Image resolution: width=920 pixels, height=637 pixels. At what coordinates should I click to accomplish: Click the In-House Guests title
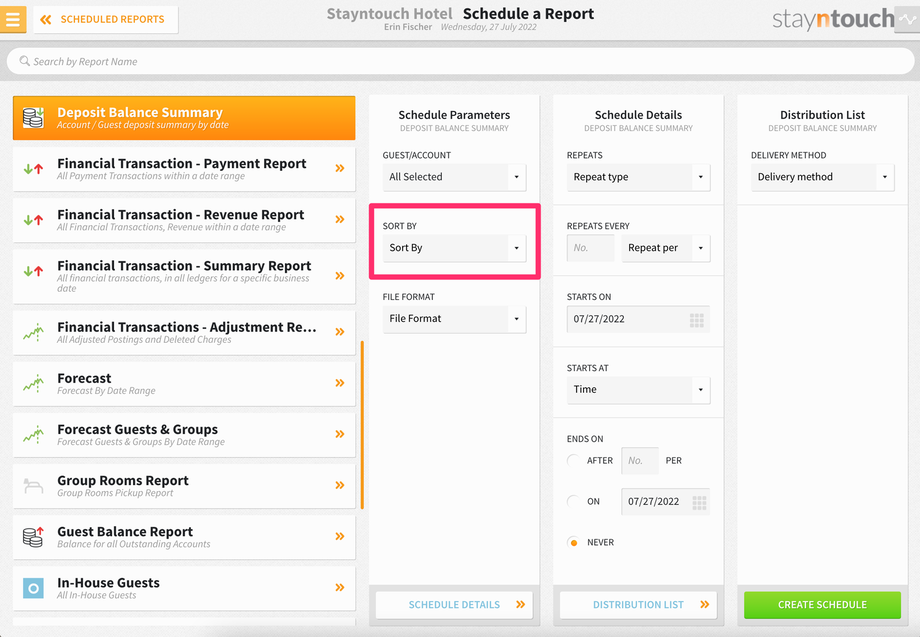click(109, 582)
